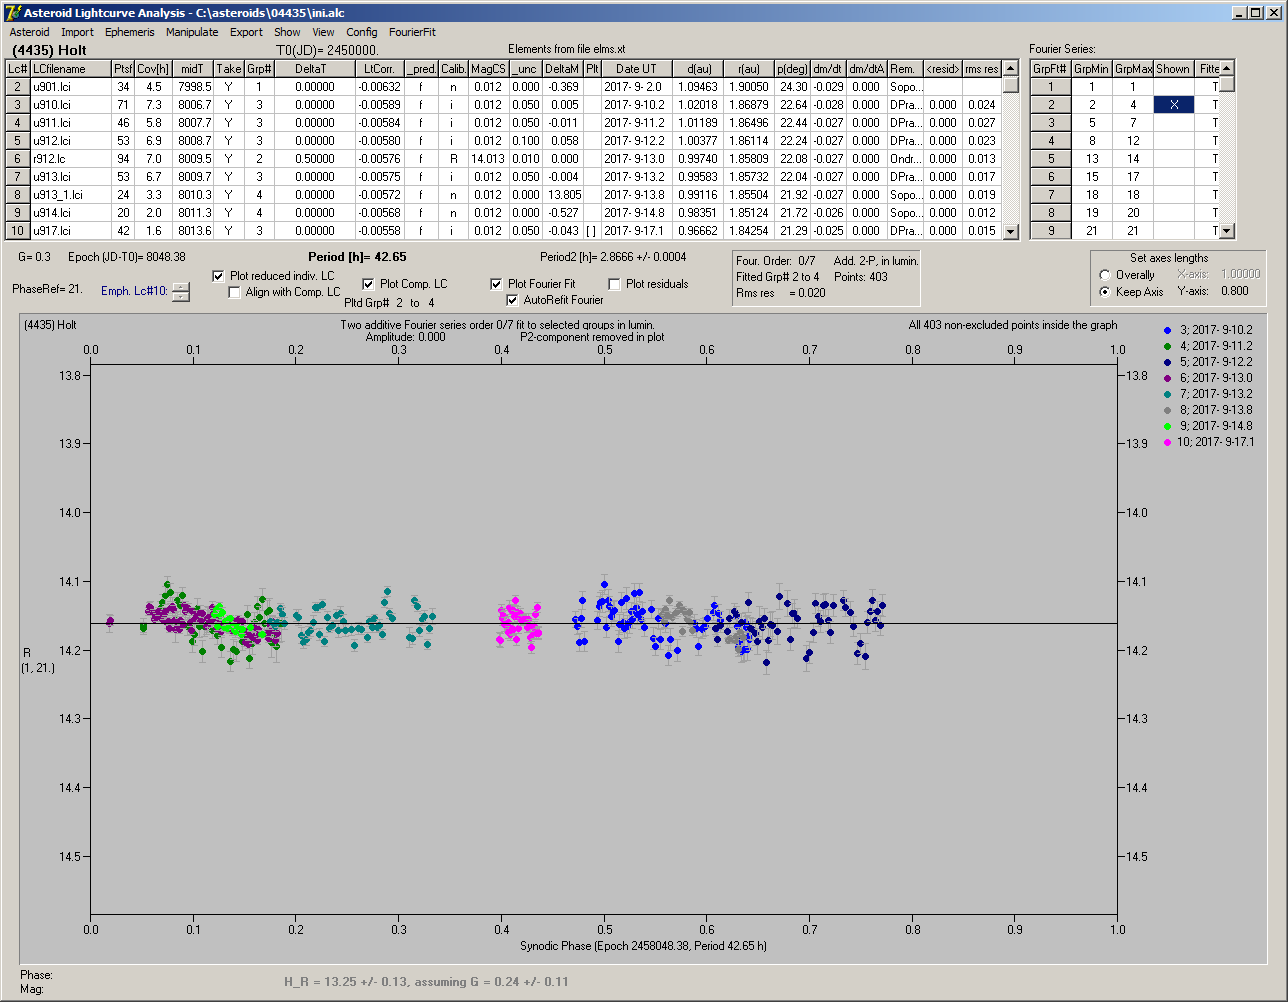
Task: Toggle the Plot Comp. LC checkbox
Action: click(369, 284)
